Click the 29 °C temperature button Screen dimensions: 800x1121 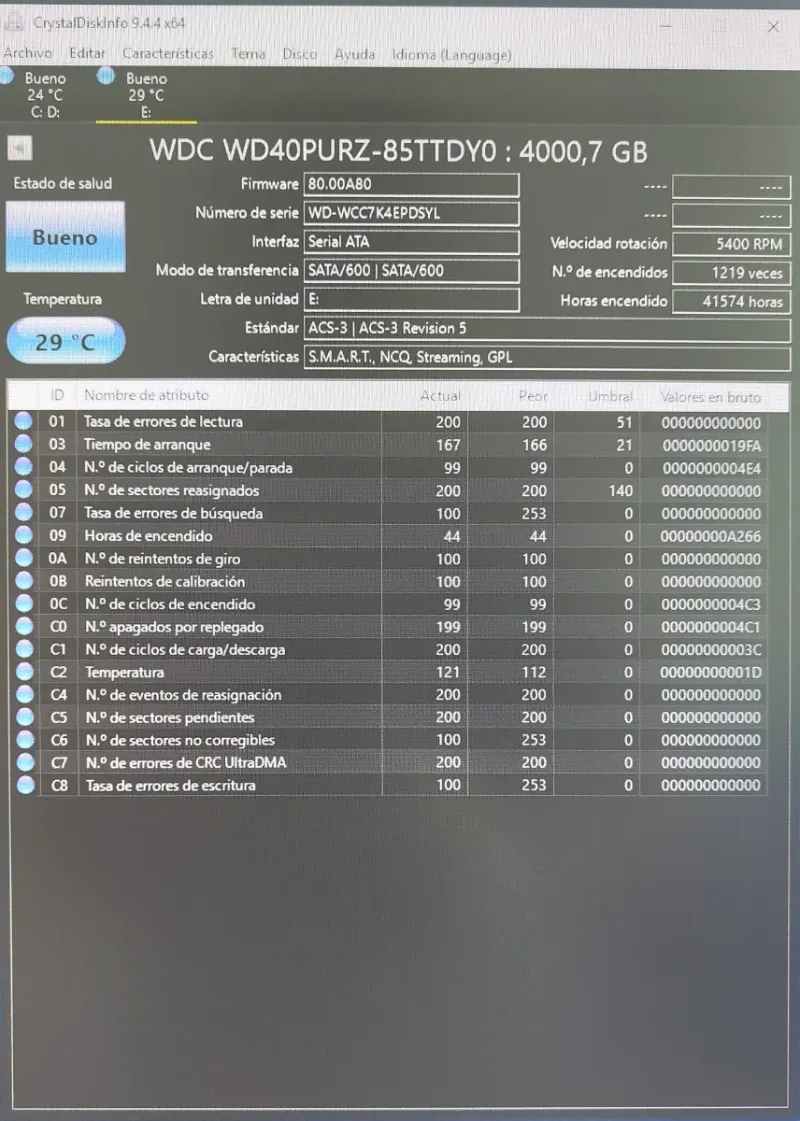(x=65, y=341)
